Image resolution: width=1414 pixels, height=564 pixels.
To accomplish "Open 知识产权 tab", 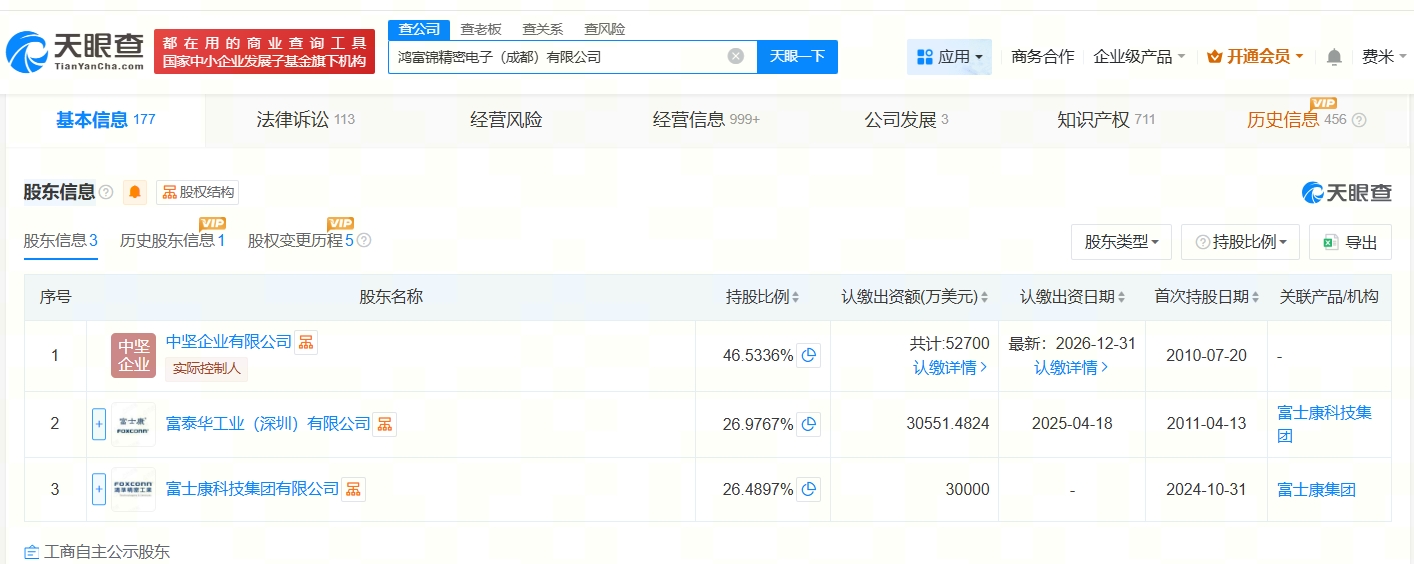I will coord(1106,120).
